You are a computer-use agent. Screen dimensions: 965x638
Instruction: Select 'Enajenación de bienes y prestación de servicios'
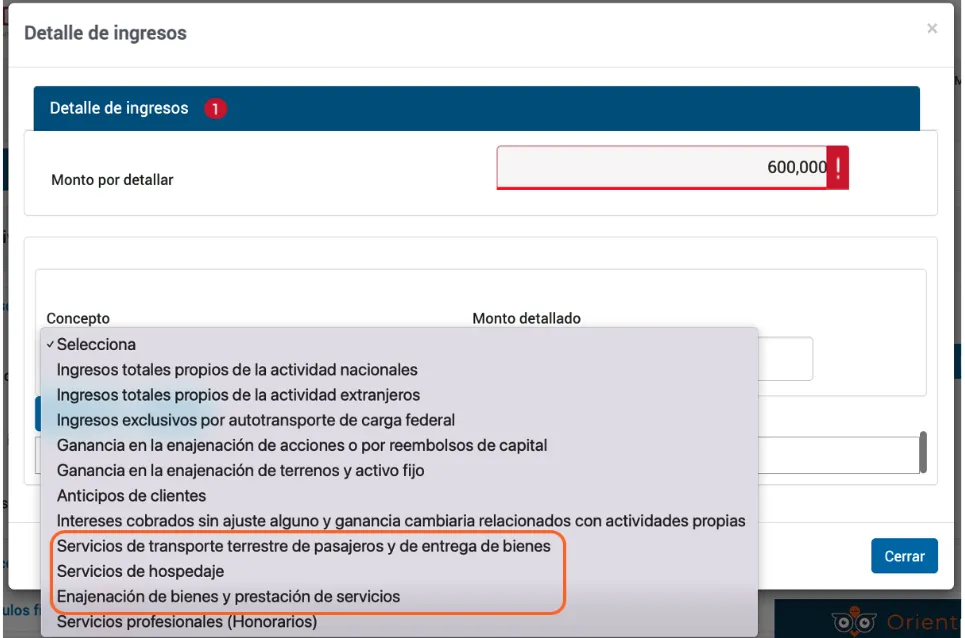pos(228,597)
